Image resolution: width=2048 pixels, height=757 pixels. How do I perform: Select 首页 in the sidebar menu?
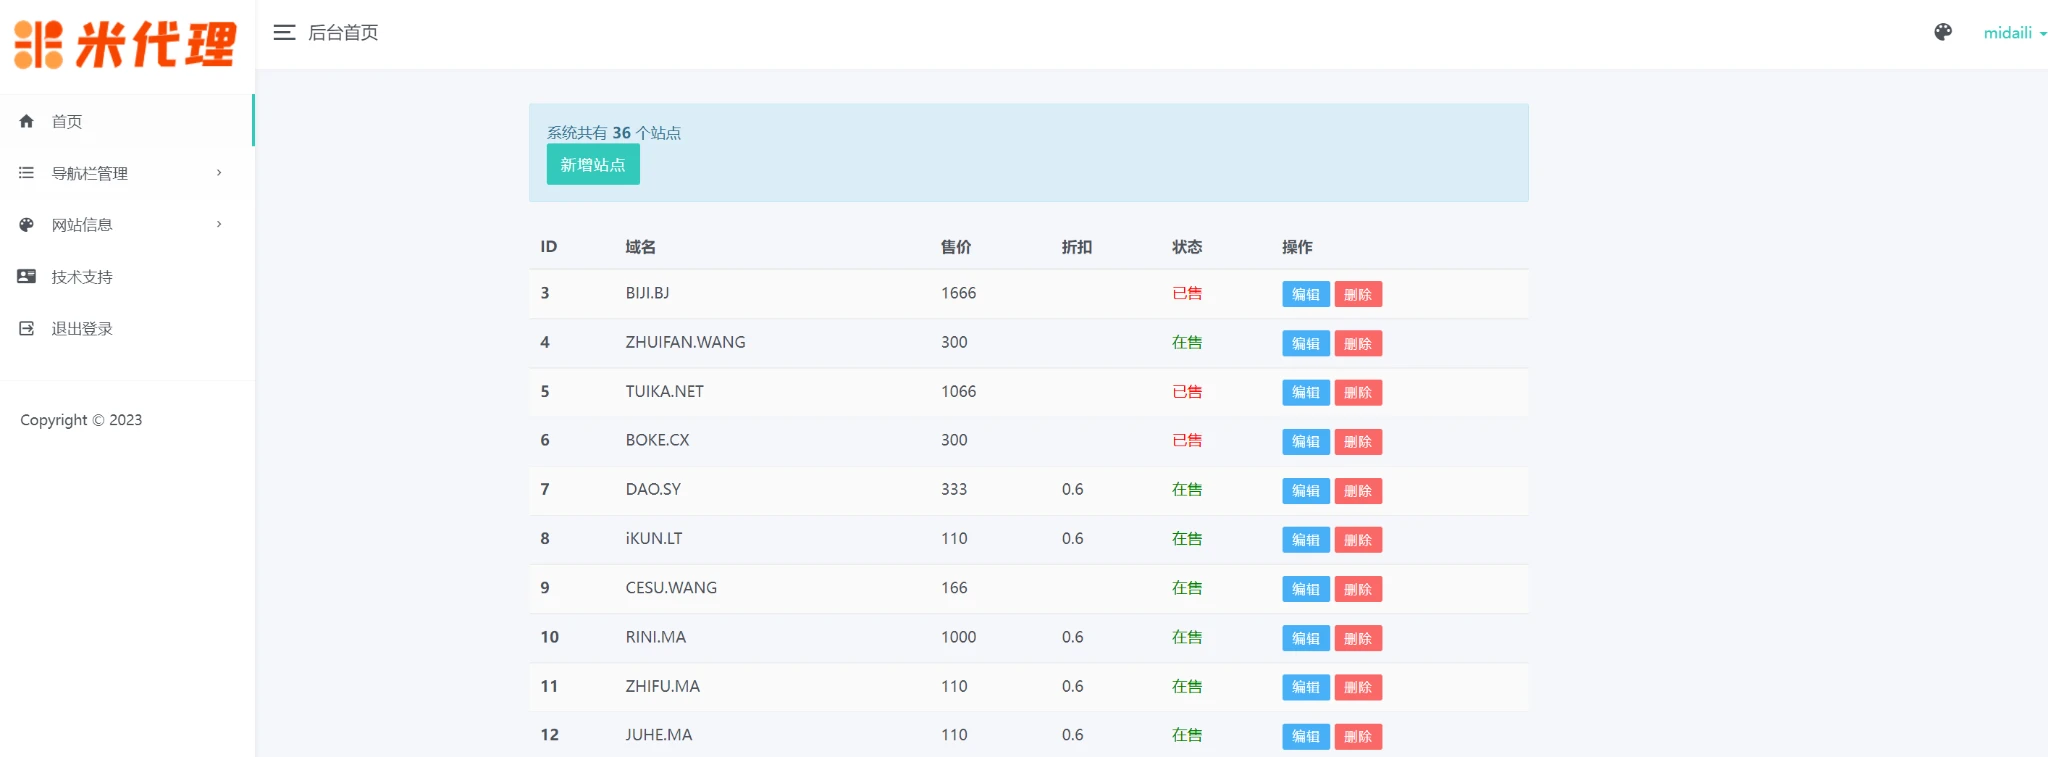pos(67,121)
